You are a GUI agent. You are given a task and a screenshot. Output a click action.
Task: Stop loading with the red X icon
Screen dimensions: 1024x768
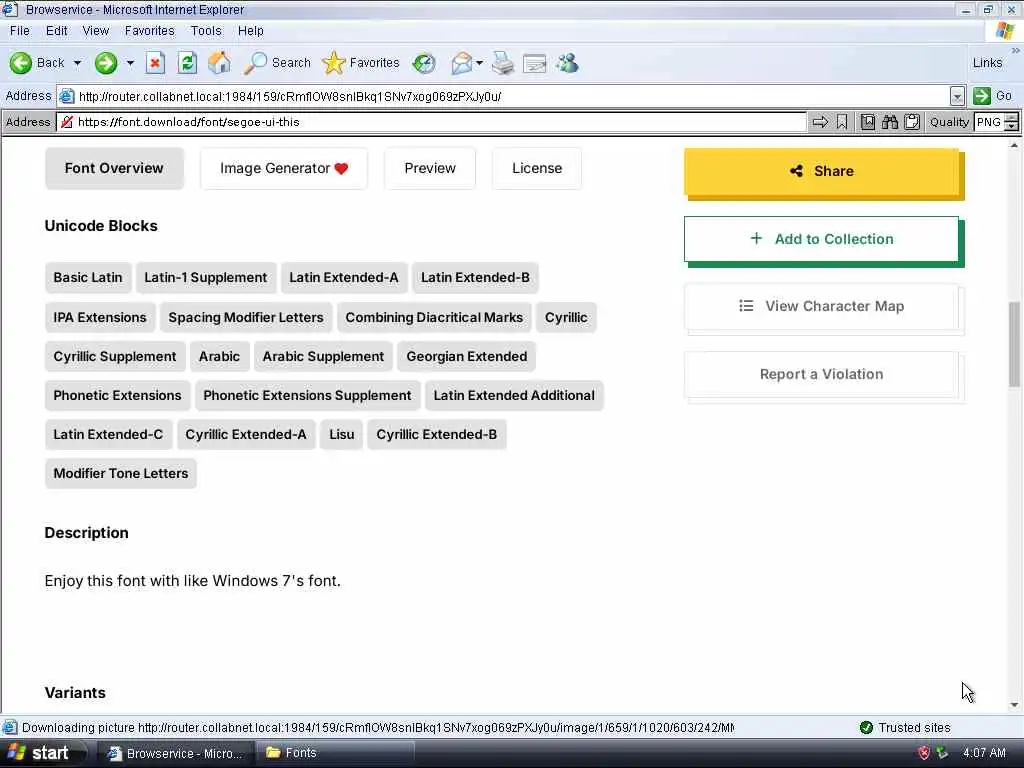[155, 63]
